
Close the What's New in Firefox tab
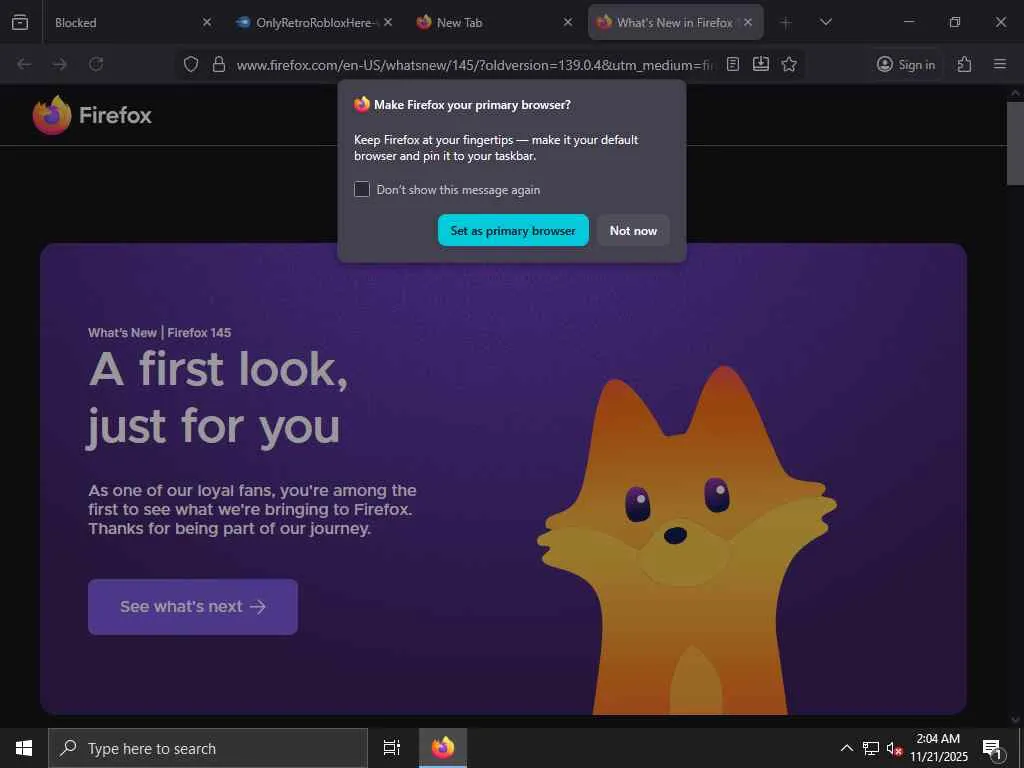point(748,22)
